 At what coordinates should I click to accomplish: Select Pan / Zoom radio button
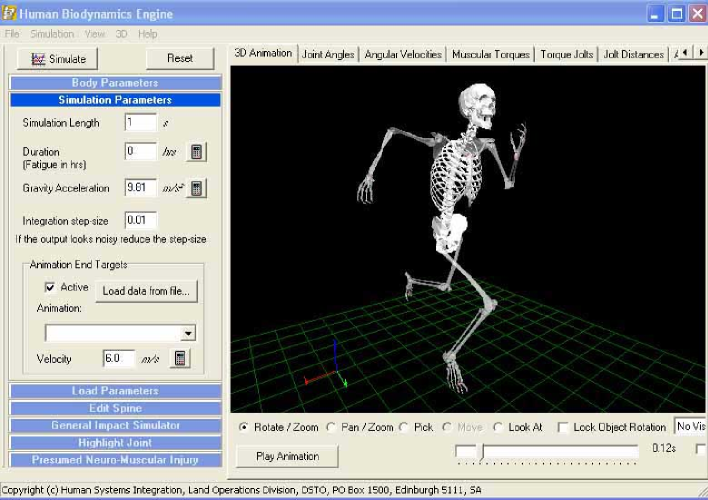point(331,427)
